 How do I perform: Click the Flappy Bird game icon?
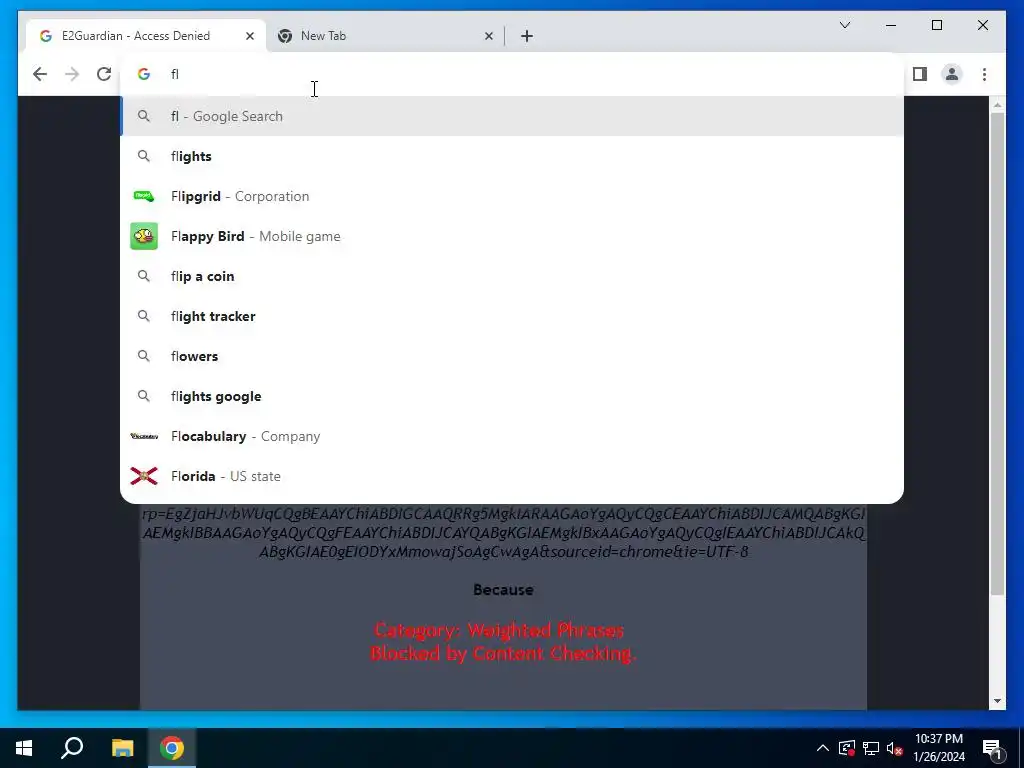point(144,236)
